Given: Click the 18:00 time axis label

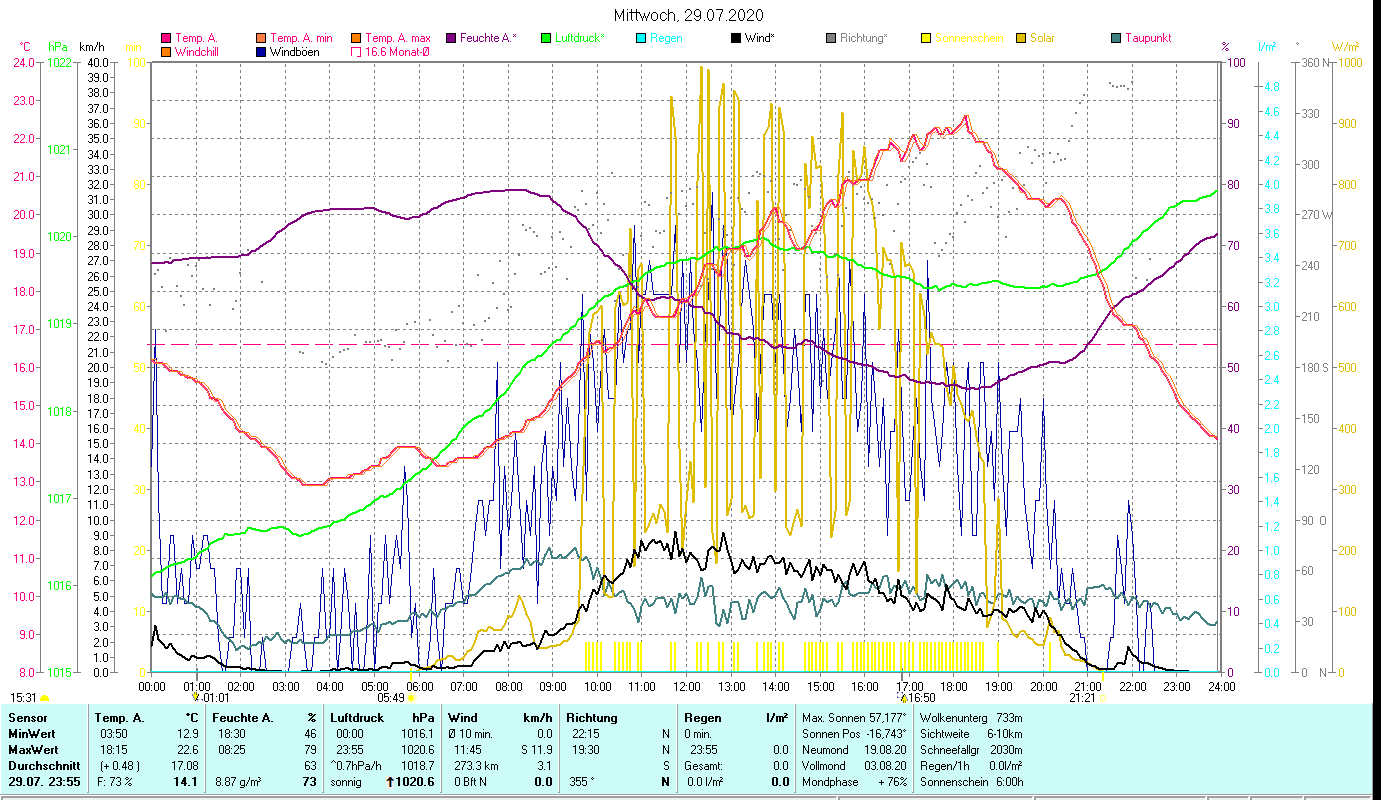Looking at the screenshot, I should [x=954, y=686].
